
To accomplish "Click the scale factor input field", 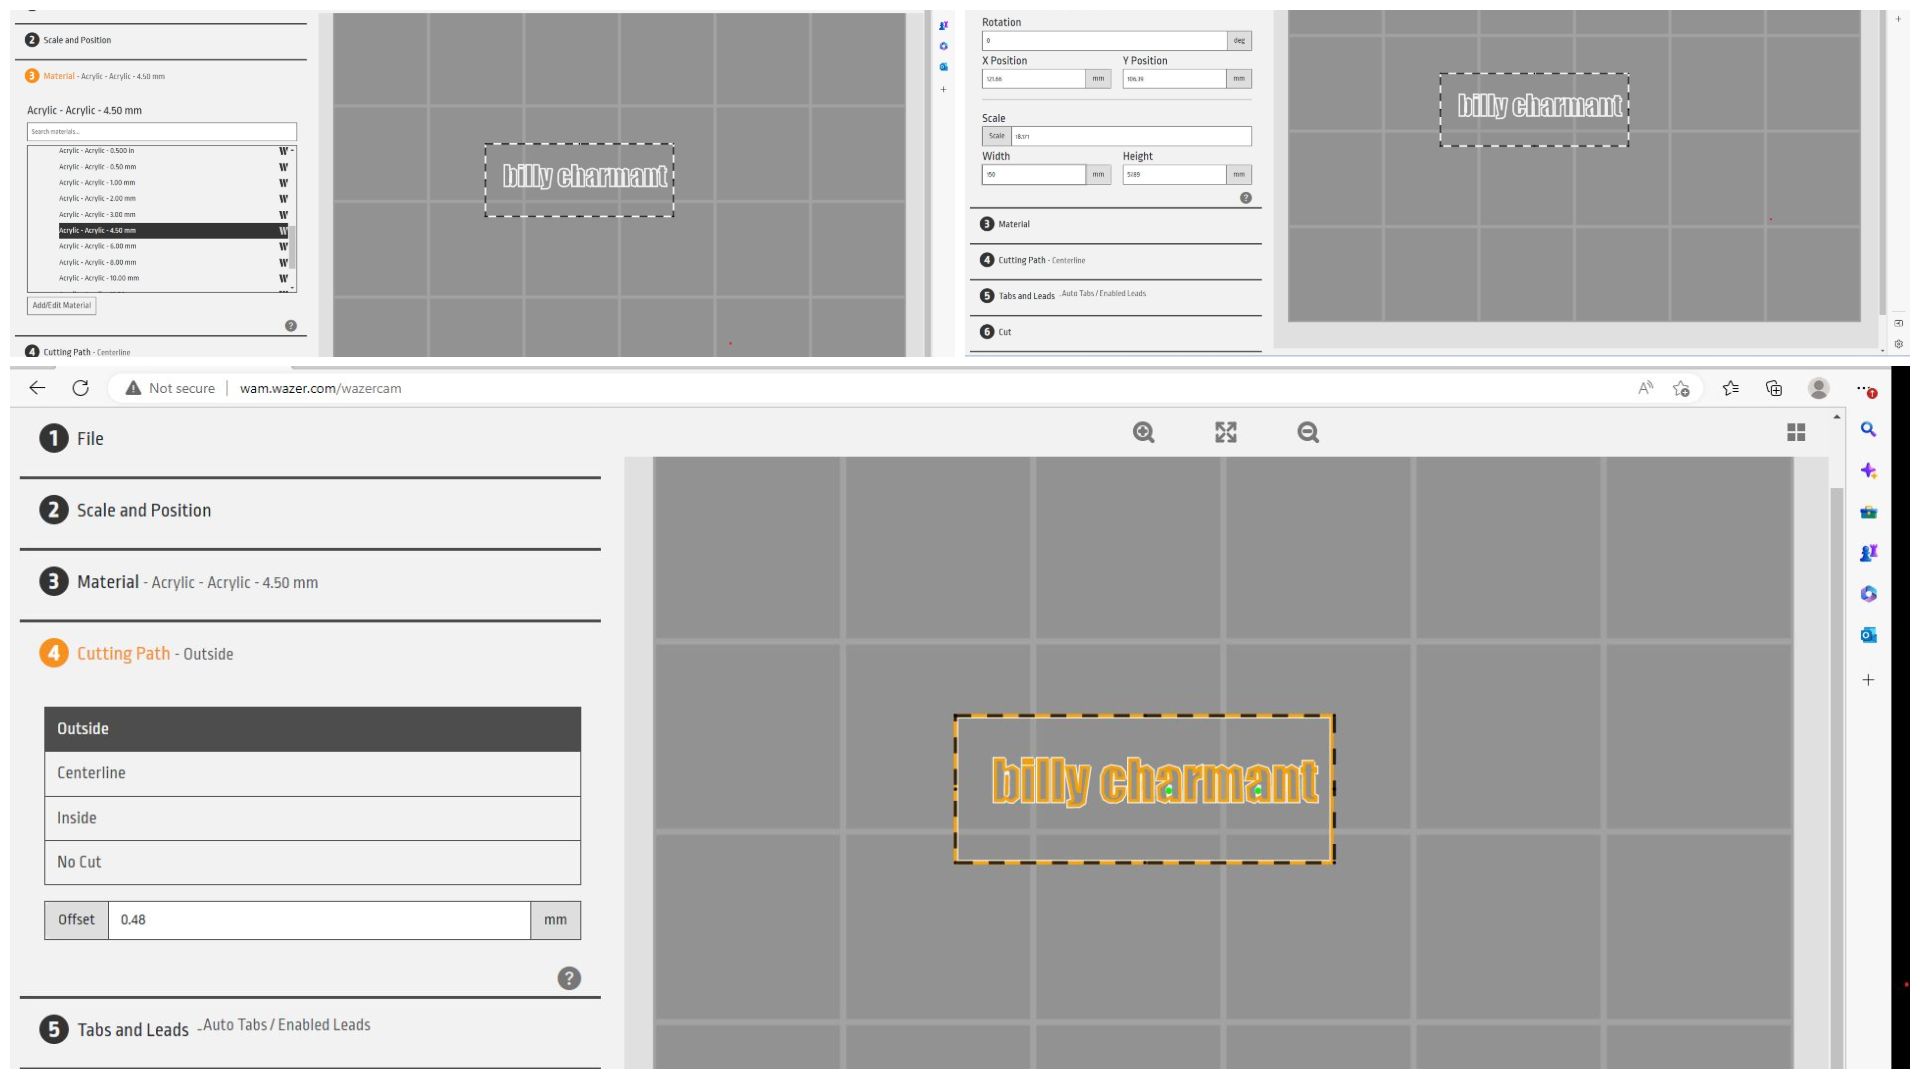I will 1131,136.
